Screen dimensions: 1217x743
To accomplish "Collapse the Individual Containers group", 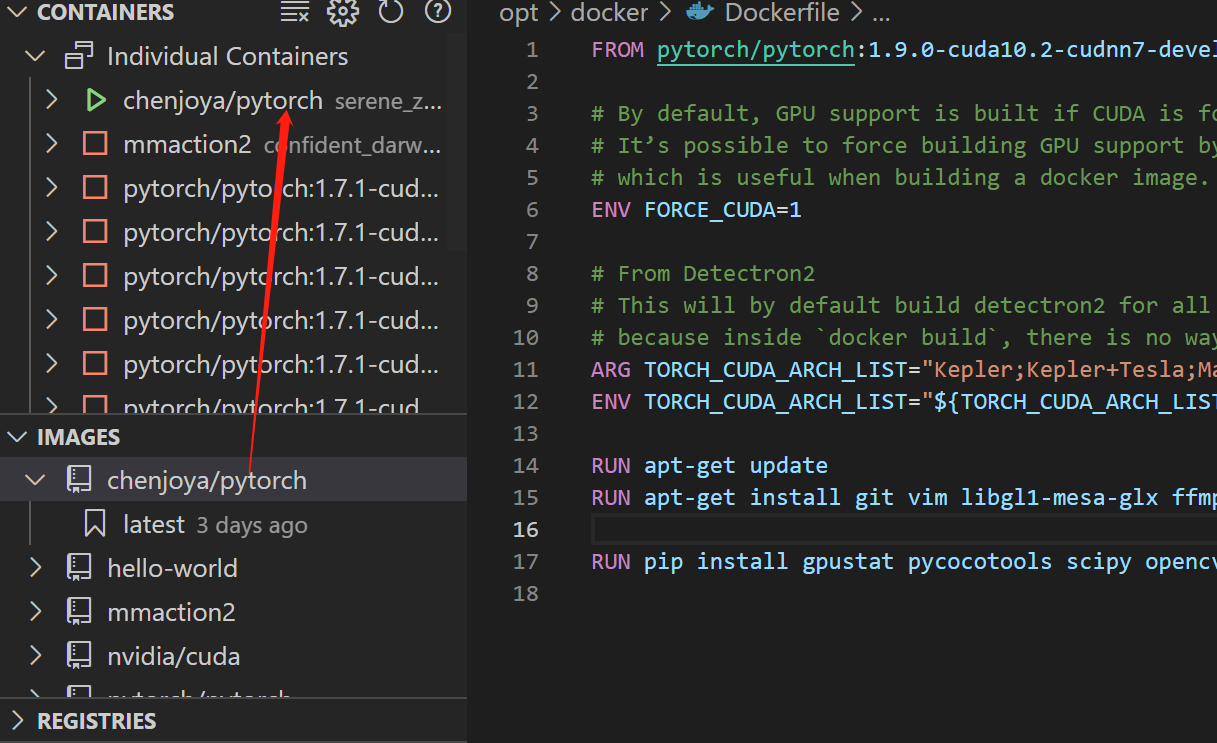I will (x=34, y=56).
